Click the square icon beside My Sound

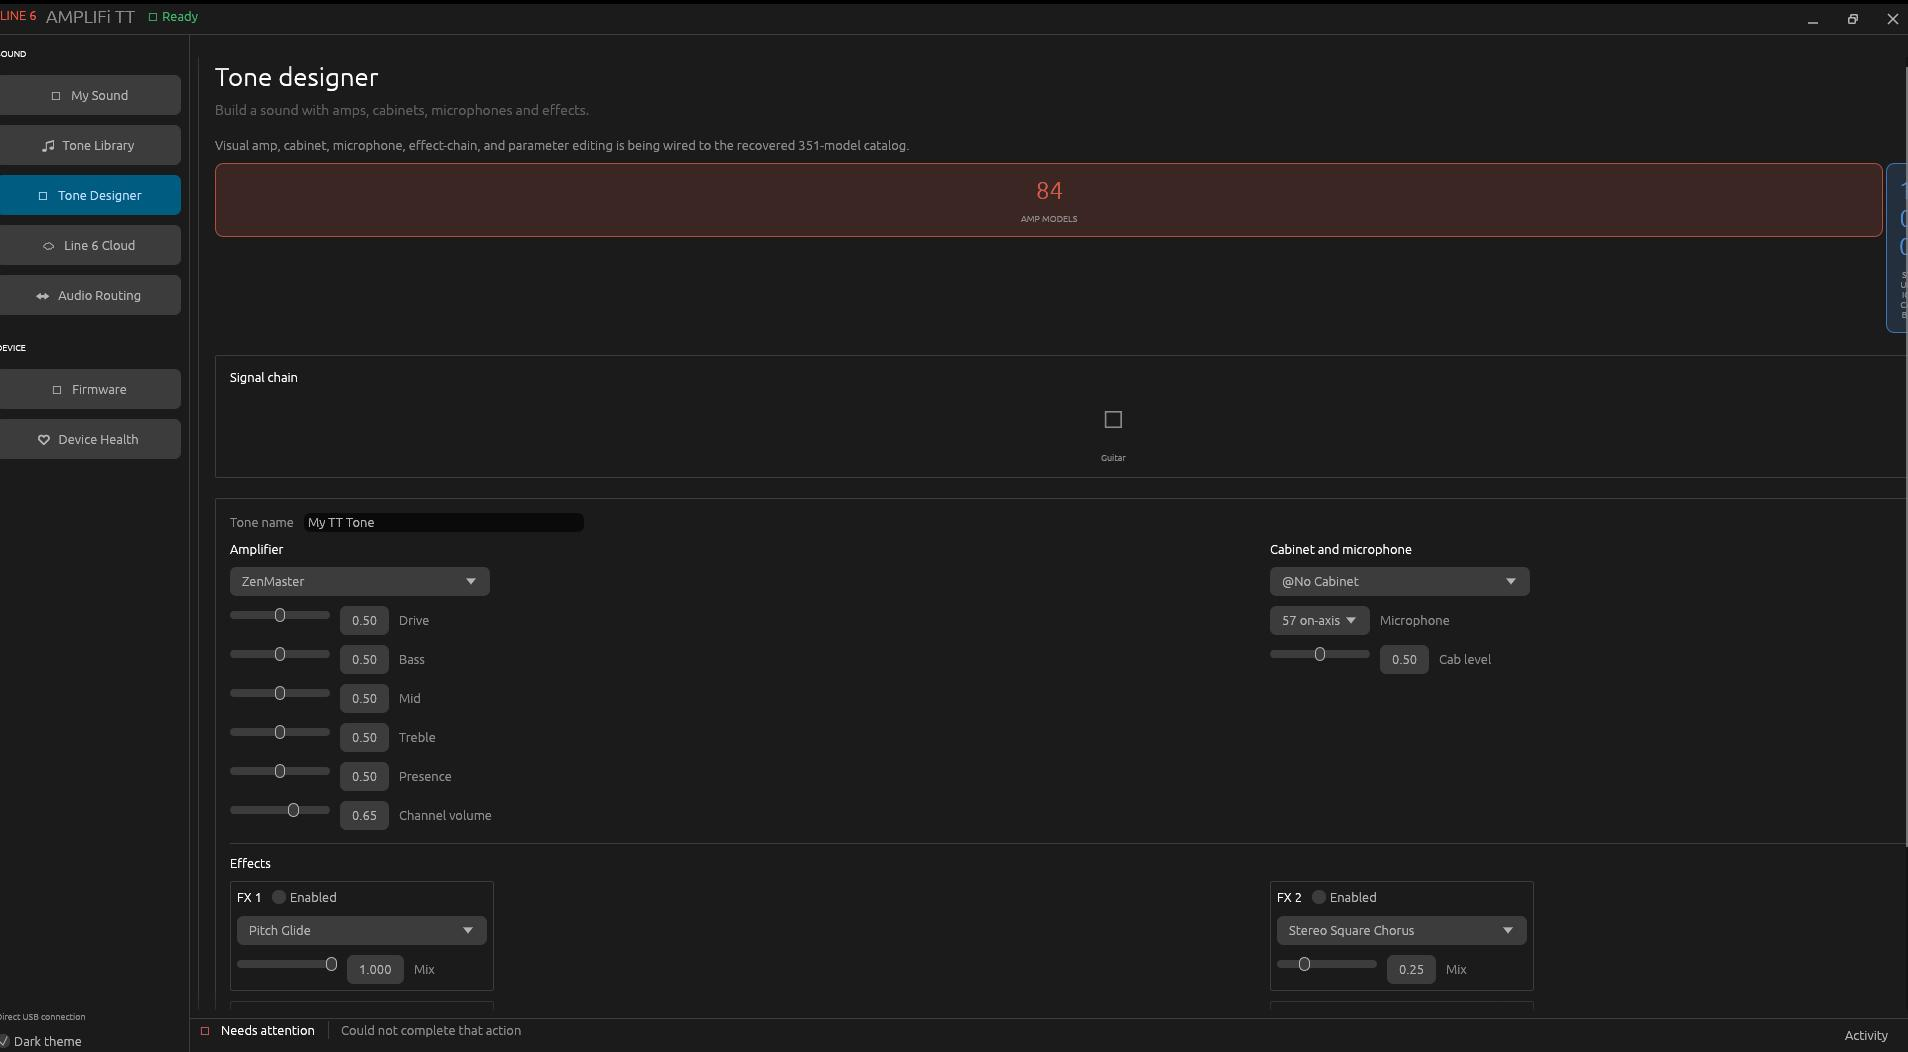pos(56,96)
